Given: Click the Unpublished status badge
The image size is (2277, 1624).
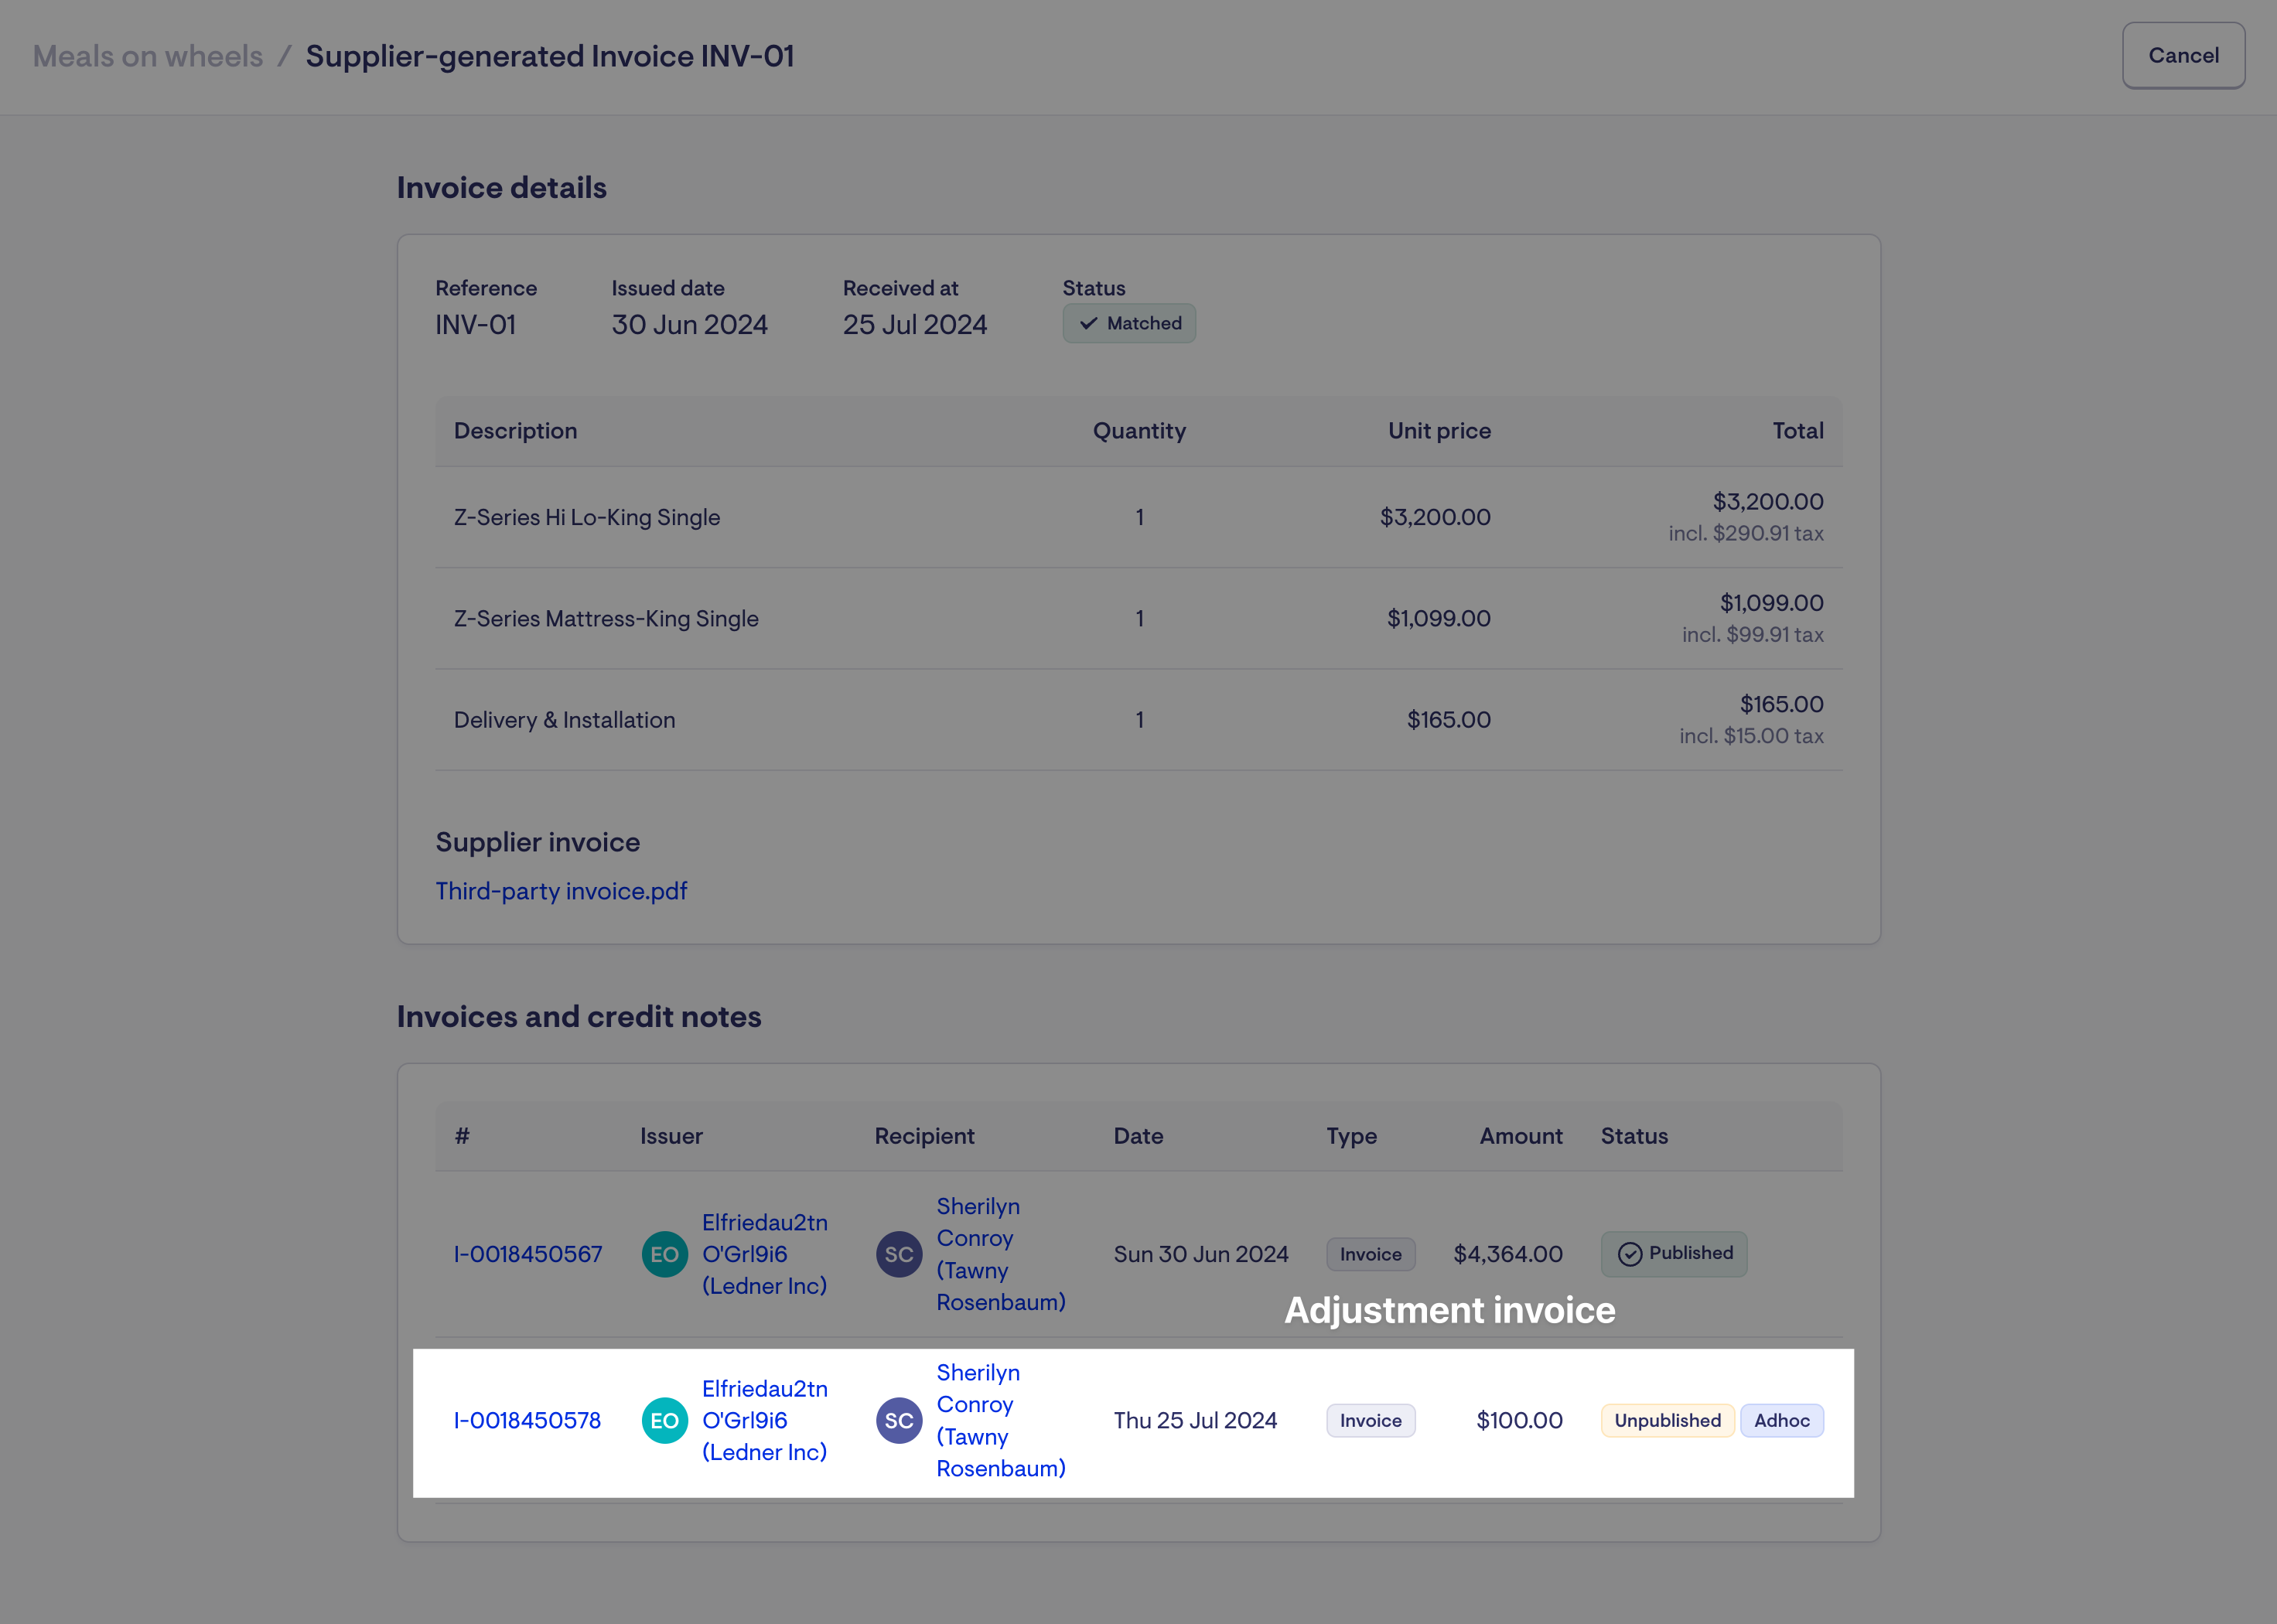Looking at the screenshot, I should point(1667,1420).
